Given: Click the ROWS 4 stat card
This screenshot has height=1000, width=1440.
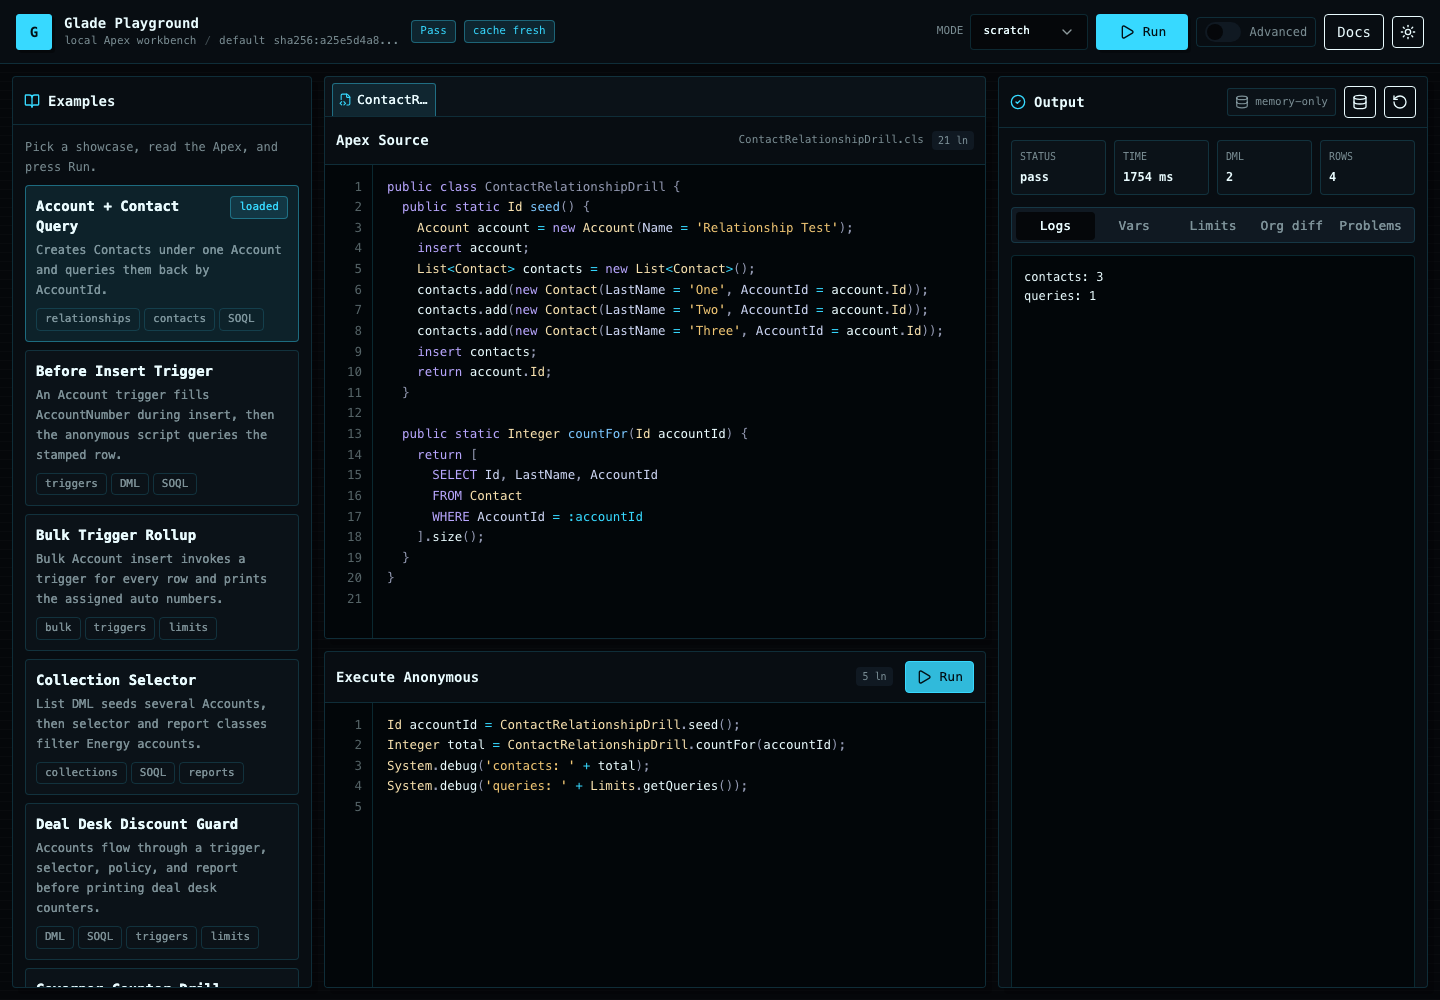Looking at the screenshot, I should pos(1367,167).
